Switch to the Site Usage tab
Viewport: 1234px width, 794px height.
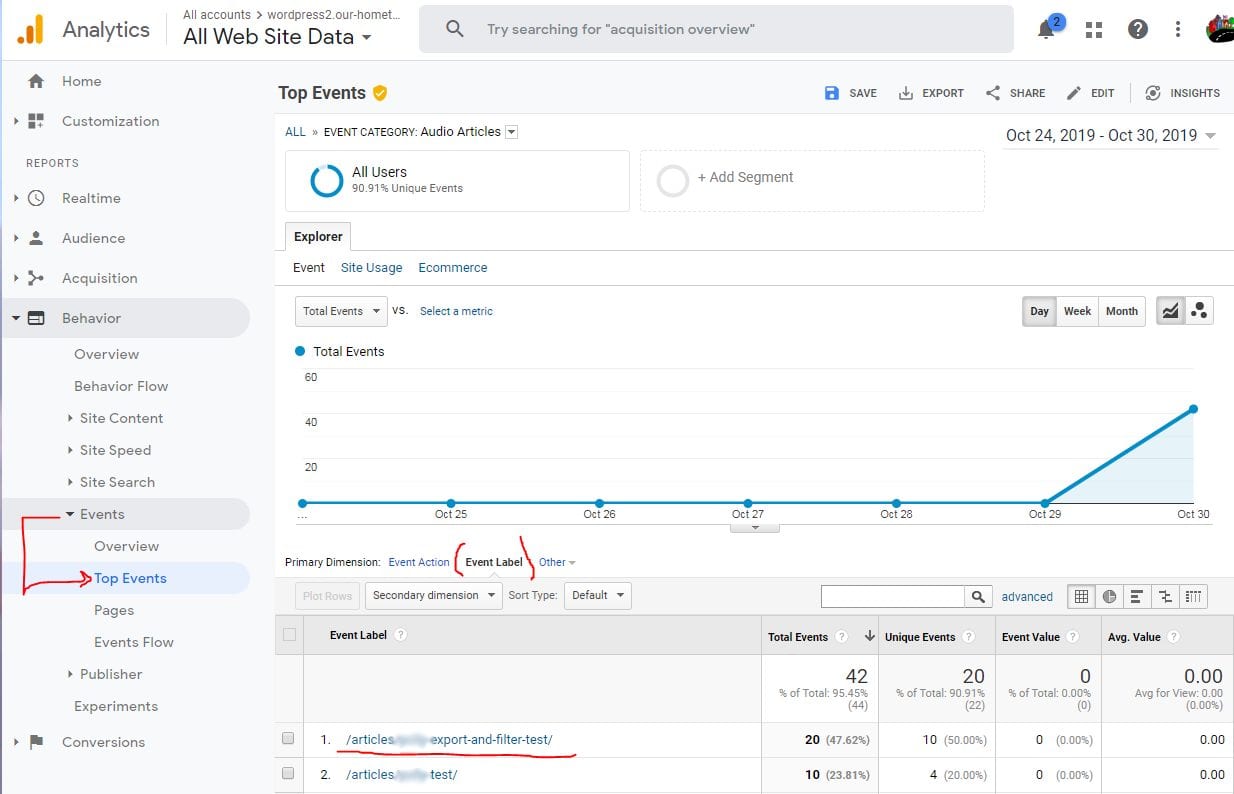click(371, 268)
